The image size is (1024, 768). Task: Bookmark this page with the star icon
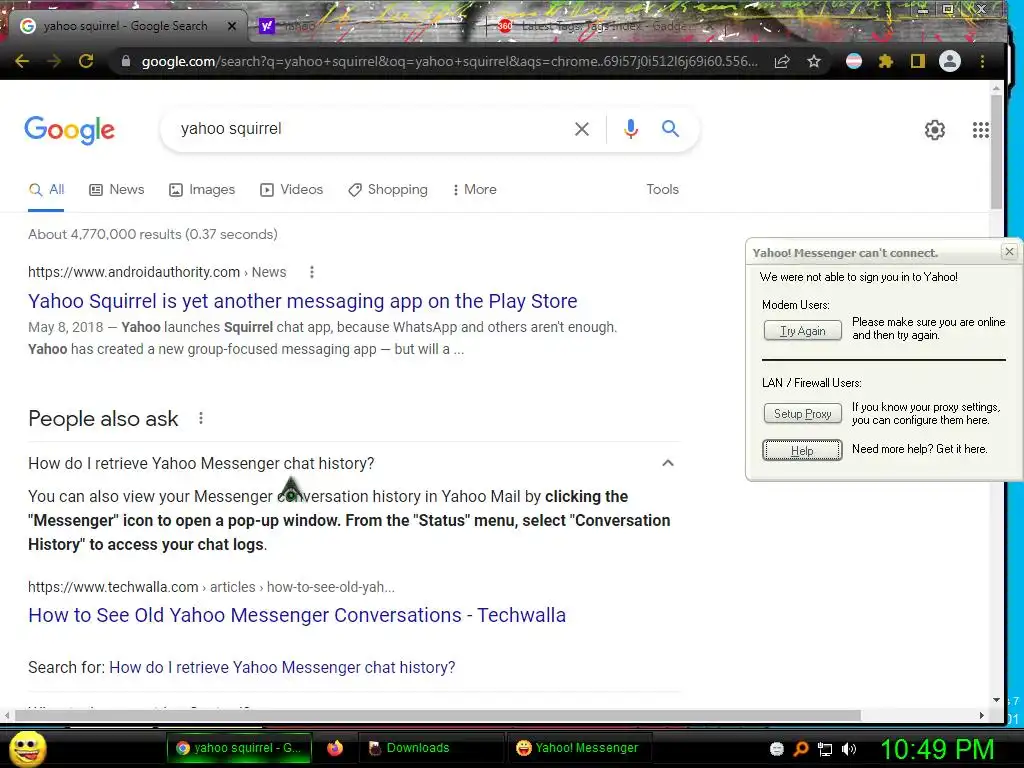pyautogui.click(x=814, y=61)
